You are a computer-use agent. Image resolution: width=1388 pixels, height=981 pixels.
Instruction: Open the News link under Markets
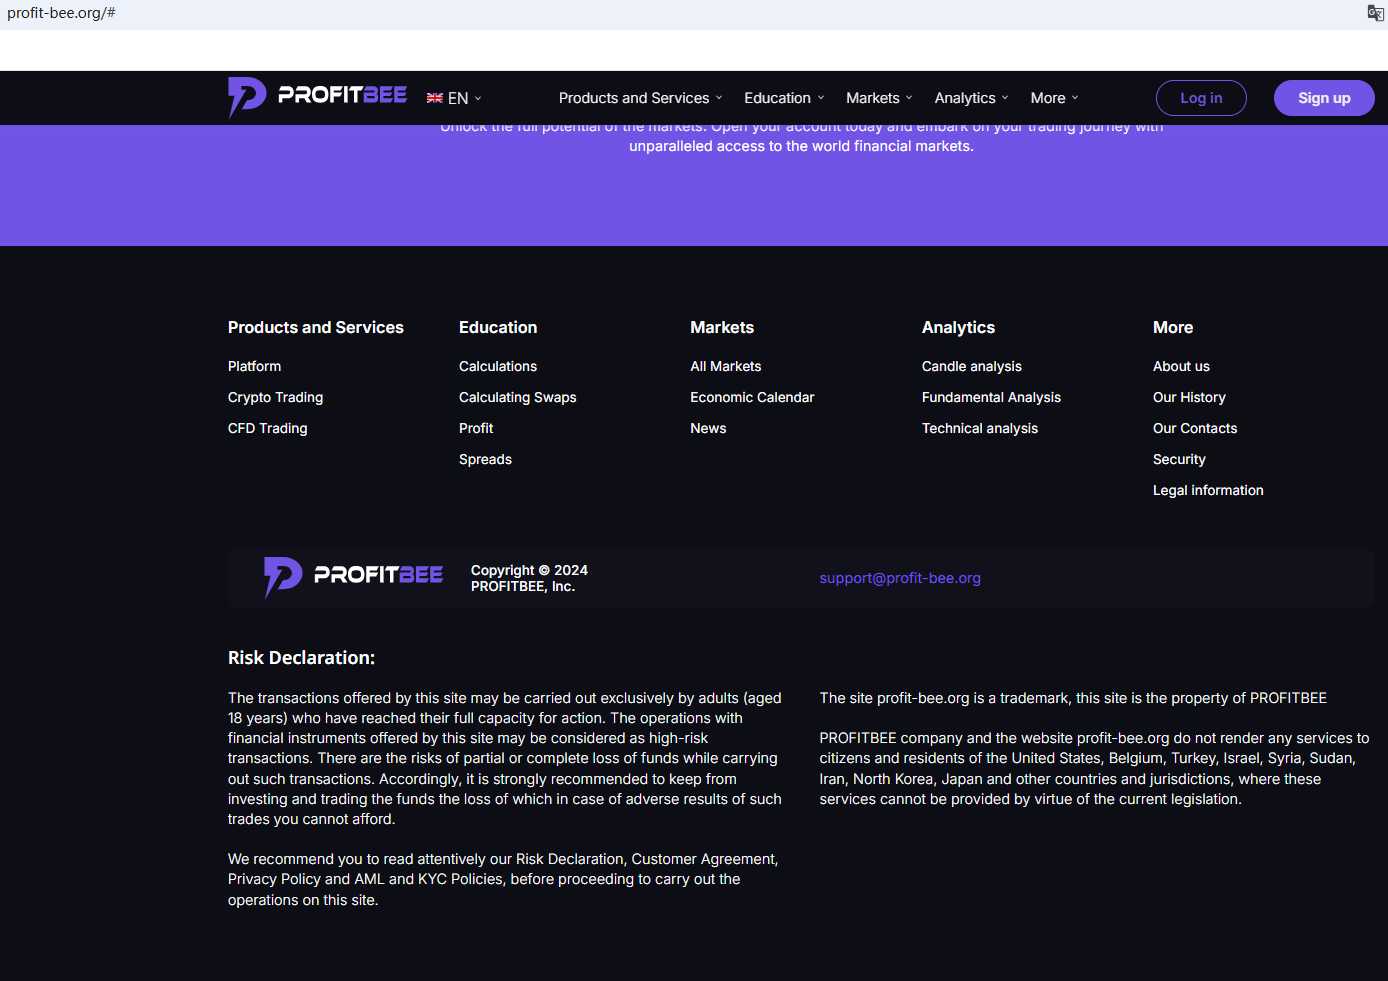pyautogui.click(x=708, y=428)
